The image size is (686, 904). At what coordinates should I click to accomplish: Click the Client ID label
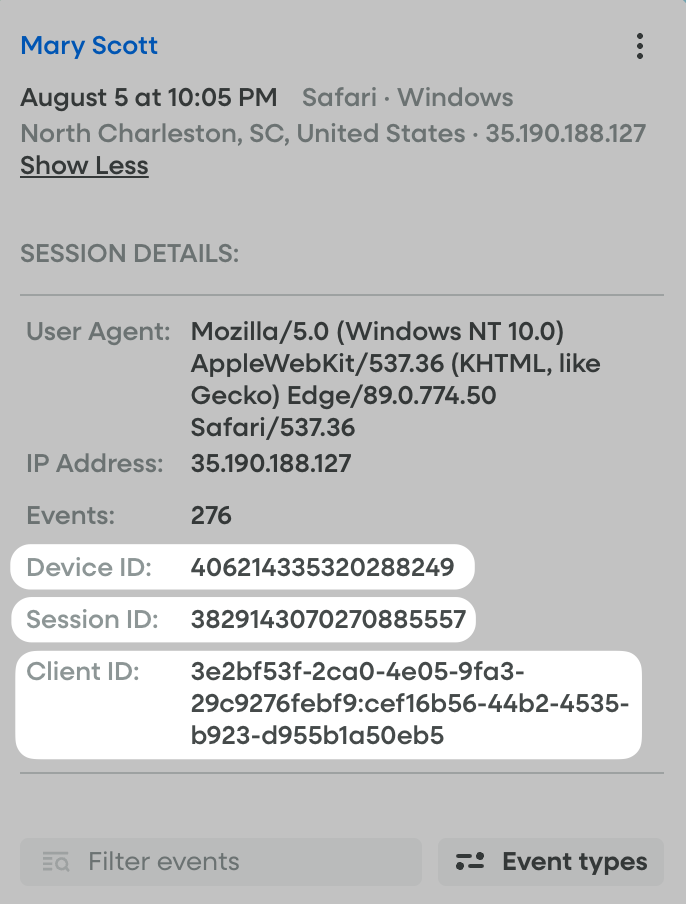[x=83, y=671]
